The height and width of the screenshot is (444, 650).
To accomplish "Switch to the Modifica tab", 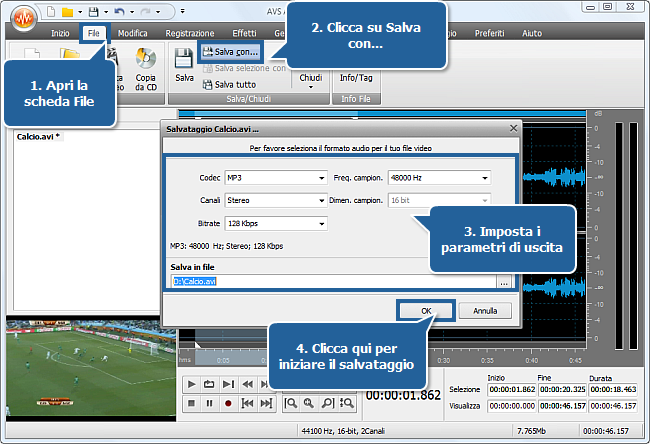I will pos(133,33).
